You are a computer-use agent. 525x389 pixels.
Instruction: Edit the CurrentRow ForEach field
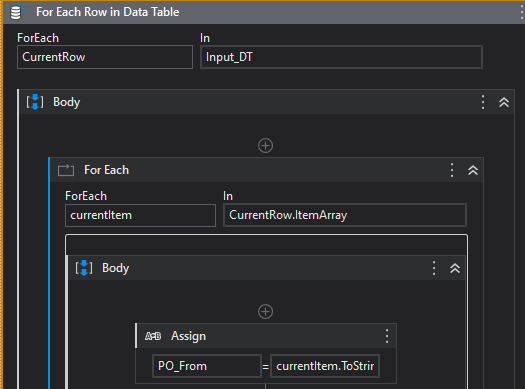pos(105,57)
